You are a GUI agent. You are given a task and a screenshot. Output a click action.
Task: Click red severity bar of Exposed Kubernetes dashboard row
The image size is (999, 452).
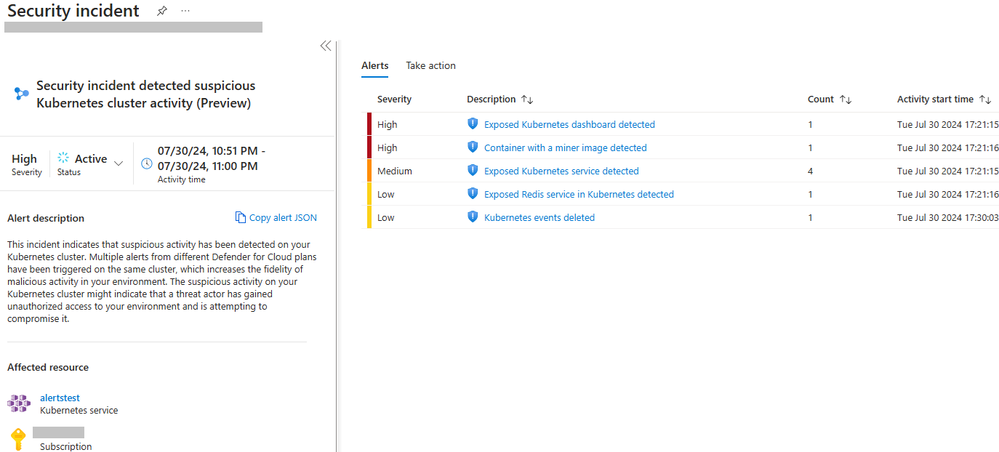pos(369,124)
